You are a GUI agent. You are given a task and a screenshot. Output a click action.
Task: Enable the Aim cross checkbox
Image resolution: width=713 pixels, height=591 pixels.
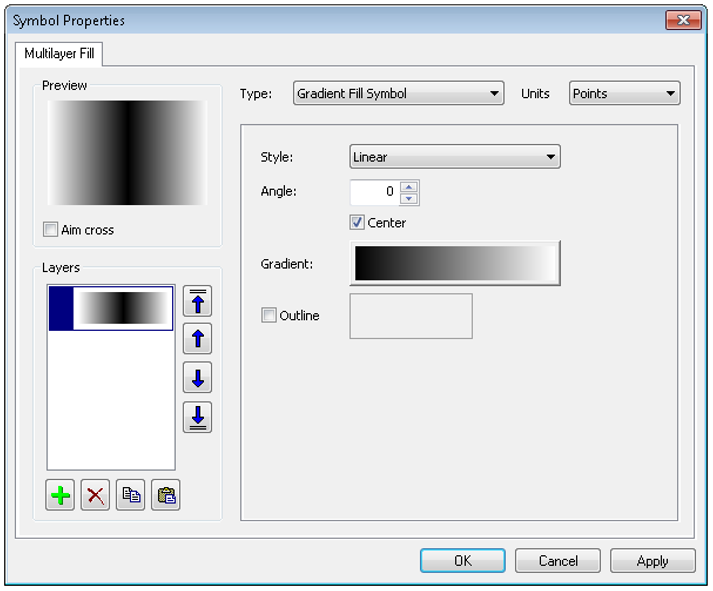pos(51,230)
